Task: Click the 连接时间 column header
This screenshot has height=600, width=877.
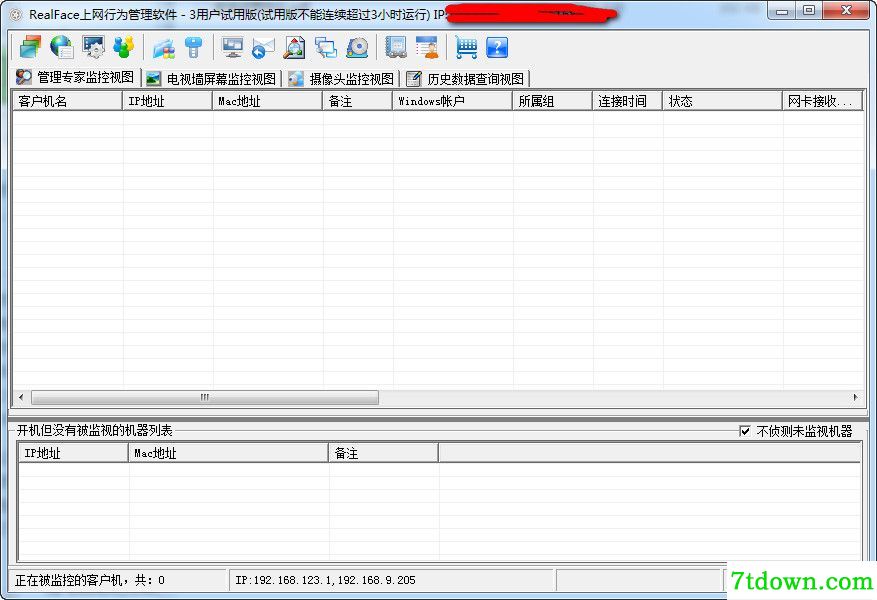Action: pyautogui.click(x=627, y=101)
